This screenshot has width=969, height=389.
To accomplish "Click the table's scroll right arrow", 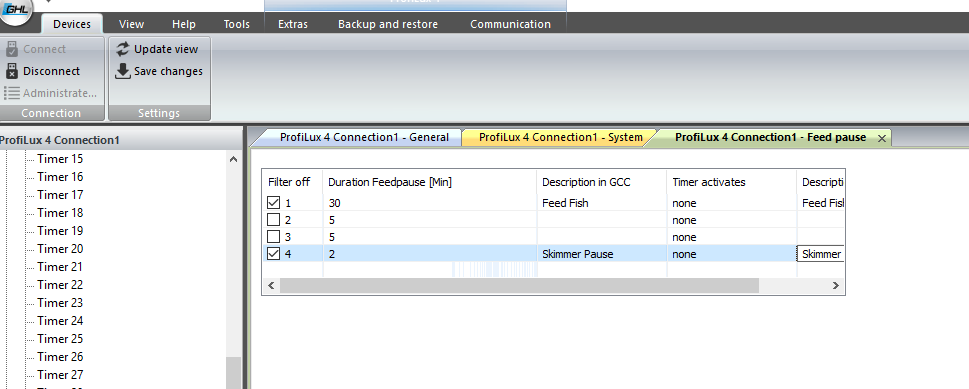I will [x=836, y=286].
